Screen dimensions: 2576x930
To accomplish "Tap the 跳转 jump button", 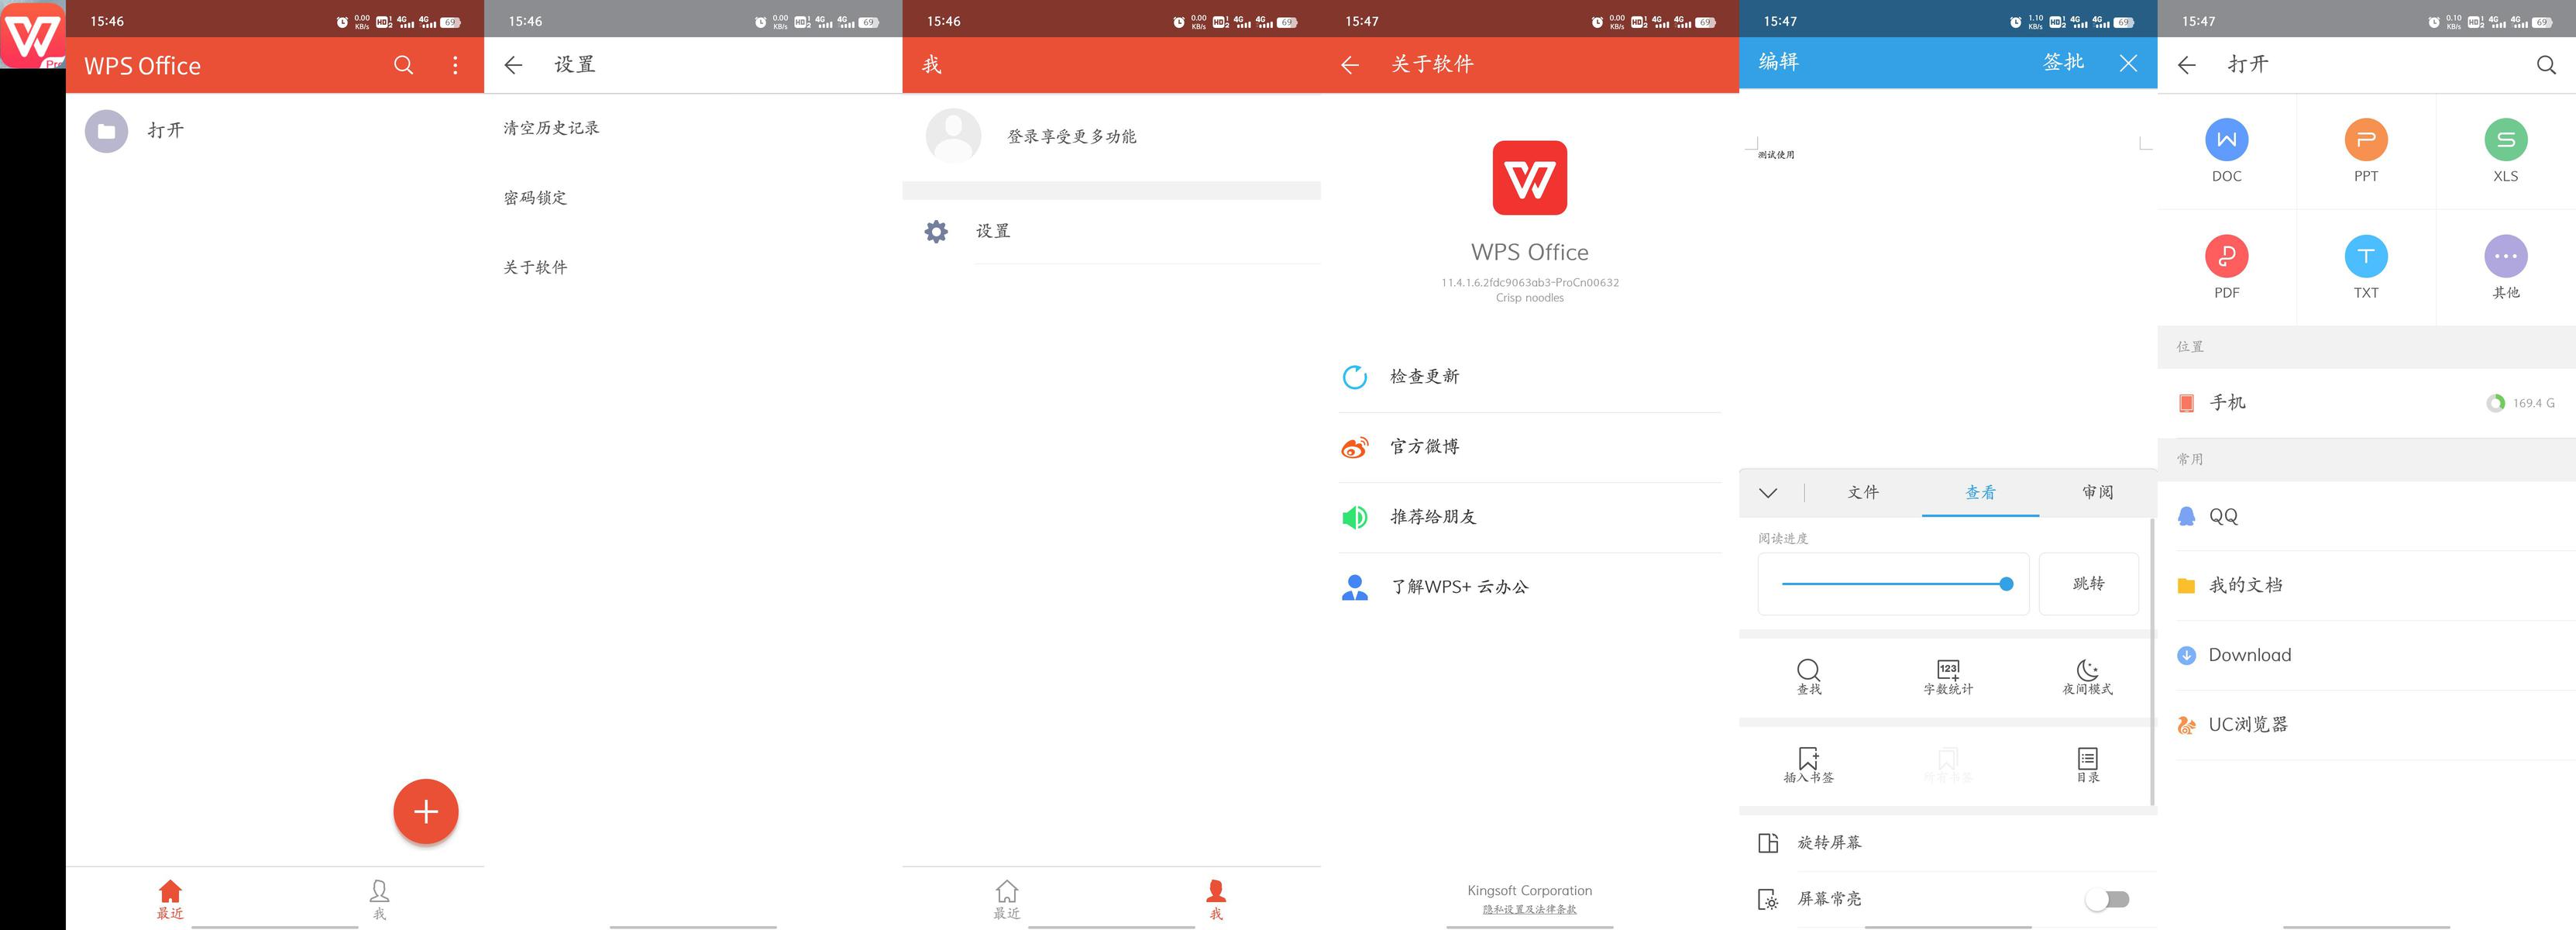I will click(x=2088, y=584).
